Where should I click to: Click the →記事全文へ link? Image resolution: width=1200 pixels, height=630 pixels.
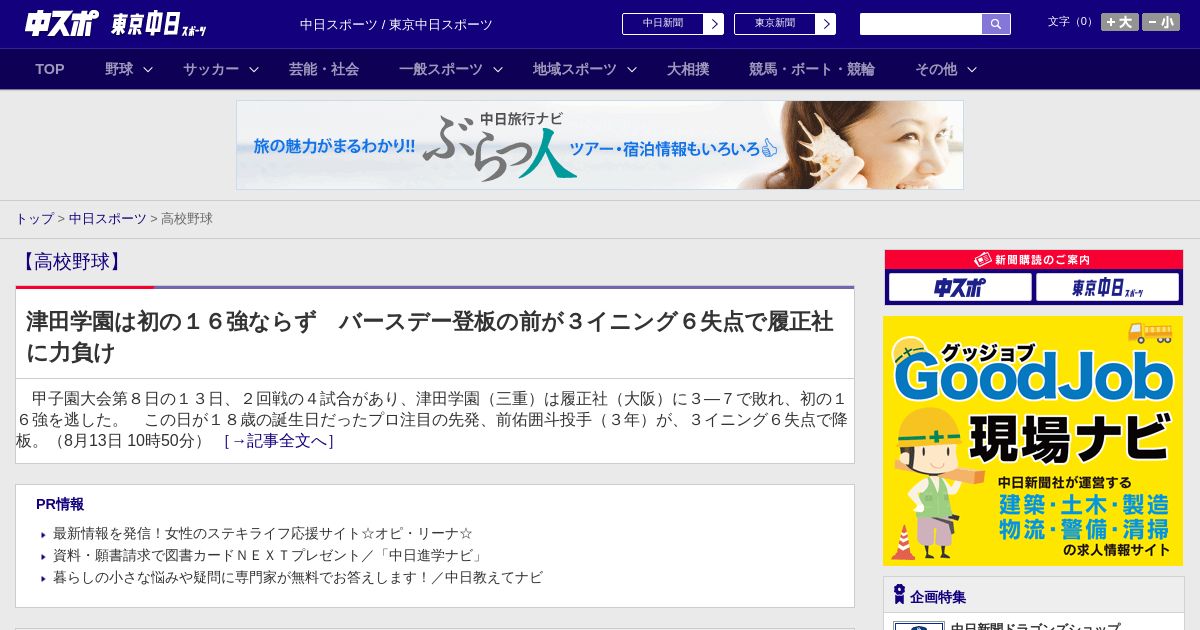(x=279, y=441)
